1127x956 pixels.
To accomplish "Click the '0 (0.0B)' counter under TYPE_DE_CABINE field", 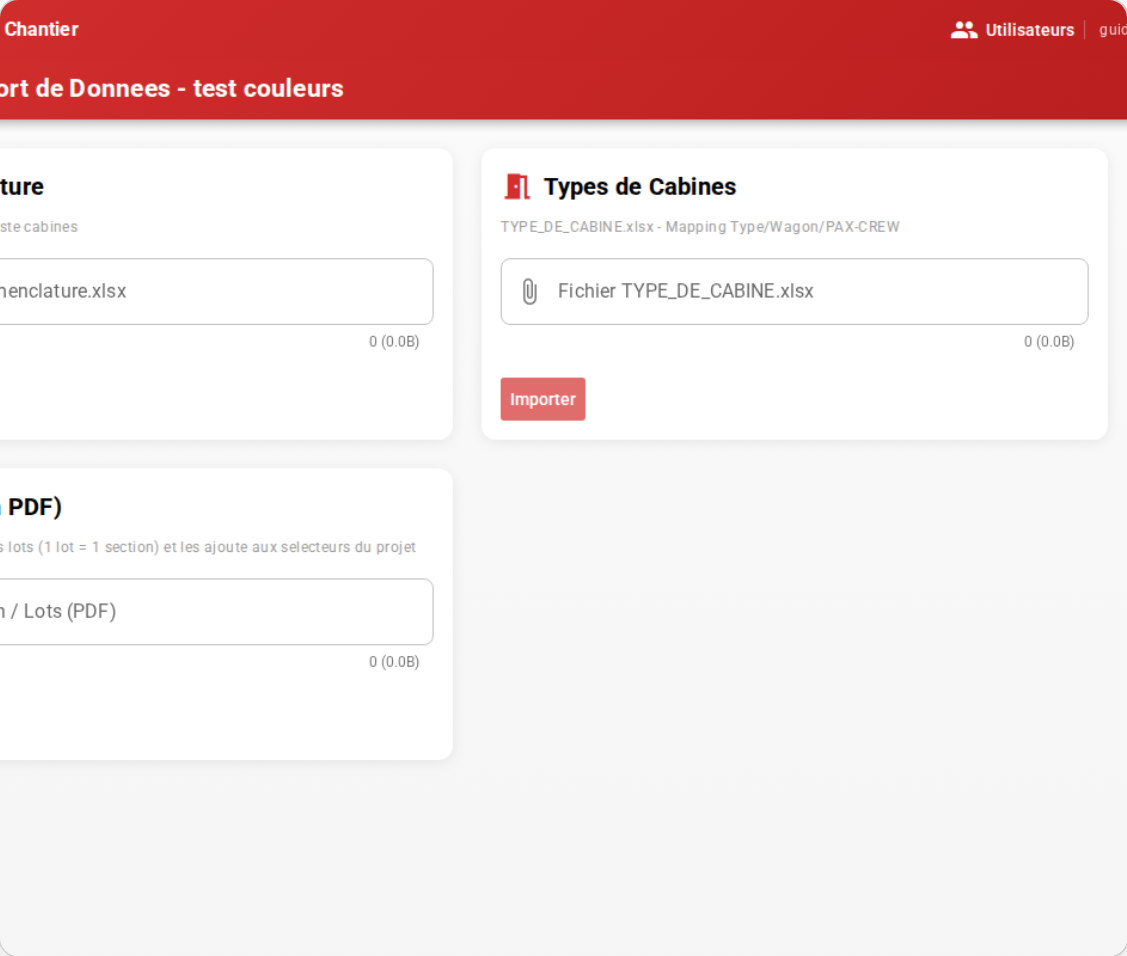I will pos(1049,341).
